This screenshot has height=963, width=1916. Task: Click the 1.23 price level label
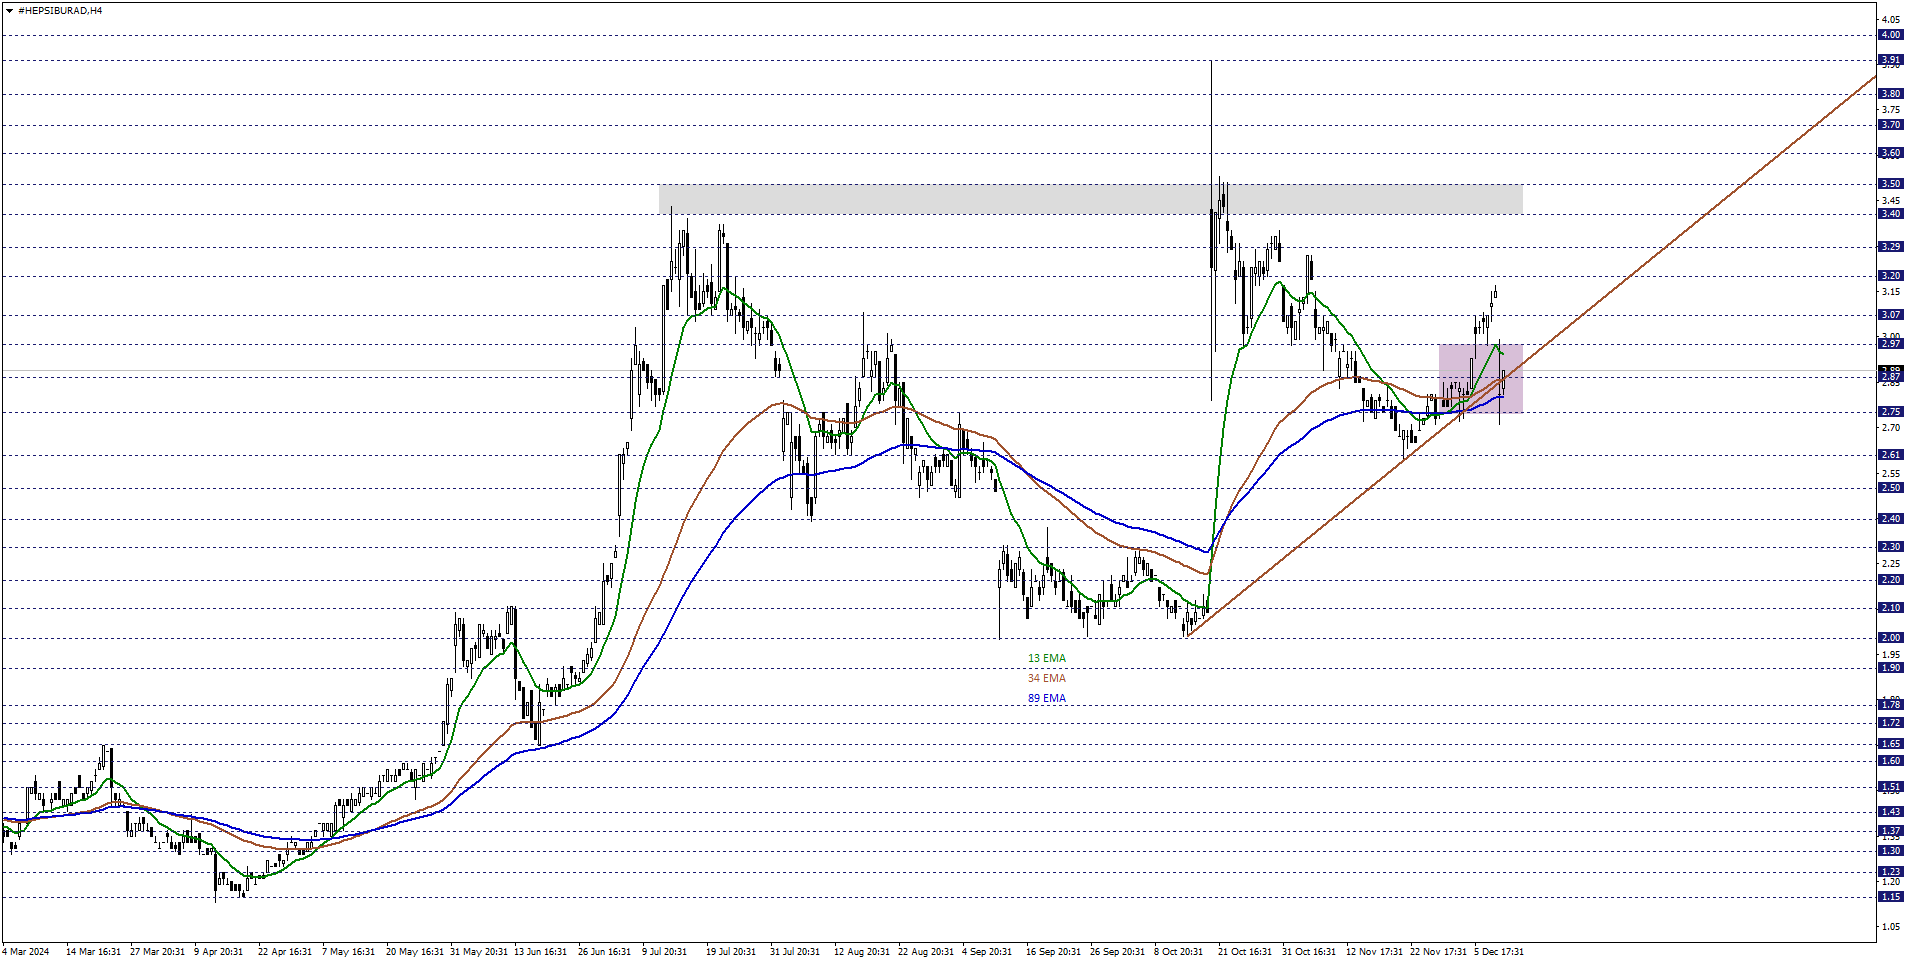1890,872
